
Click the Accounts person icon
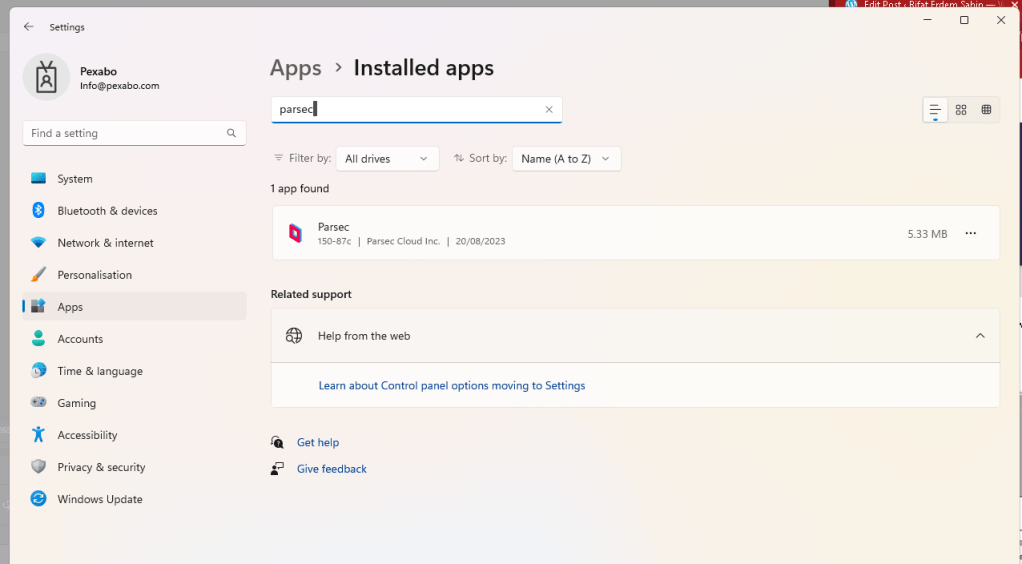pyautogui.click(x=38, y=338)
